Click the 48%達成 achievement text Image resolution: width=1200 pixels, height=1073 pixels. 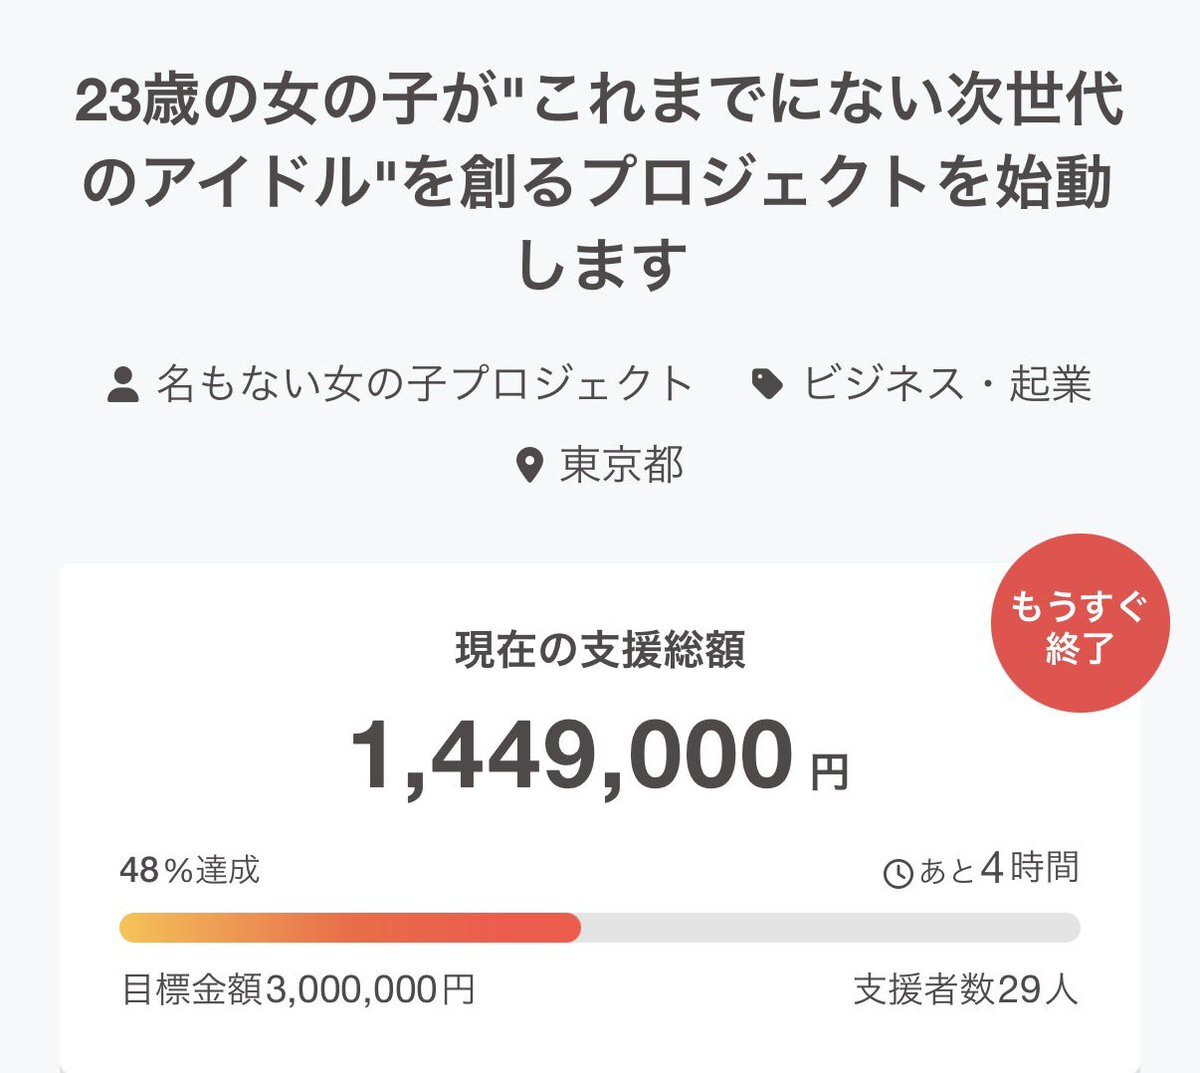[190, 870]
